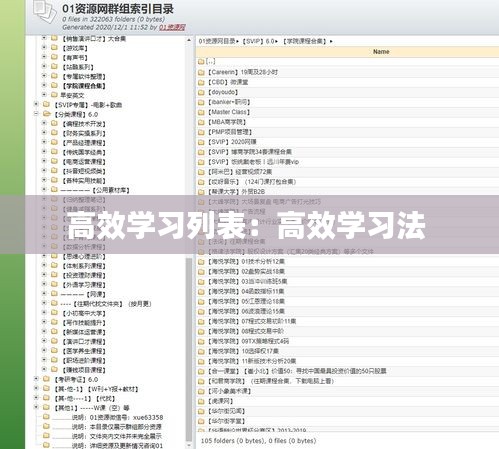Viewport: 499px width, 449px height.
Task: Click the folder icon of 【Master Class】
Action: [x=201, y=112]
